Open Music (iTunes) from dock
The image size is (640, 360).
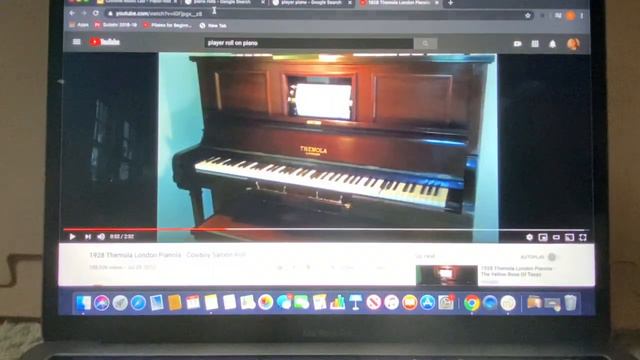tap(391, 303)
